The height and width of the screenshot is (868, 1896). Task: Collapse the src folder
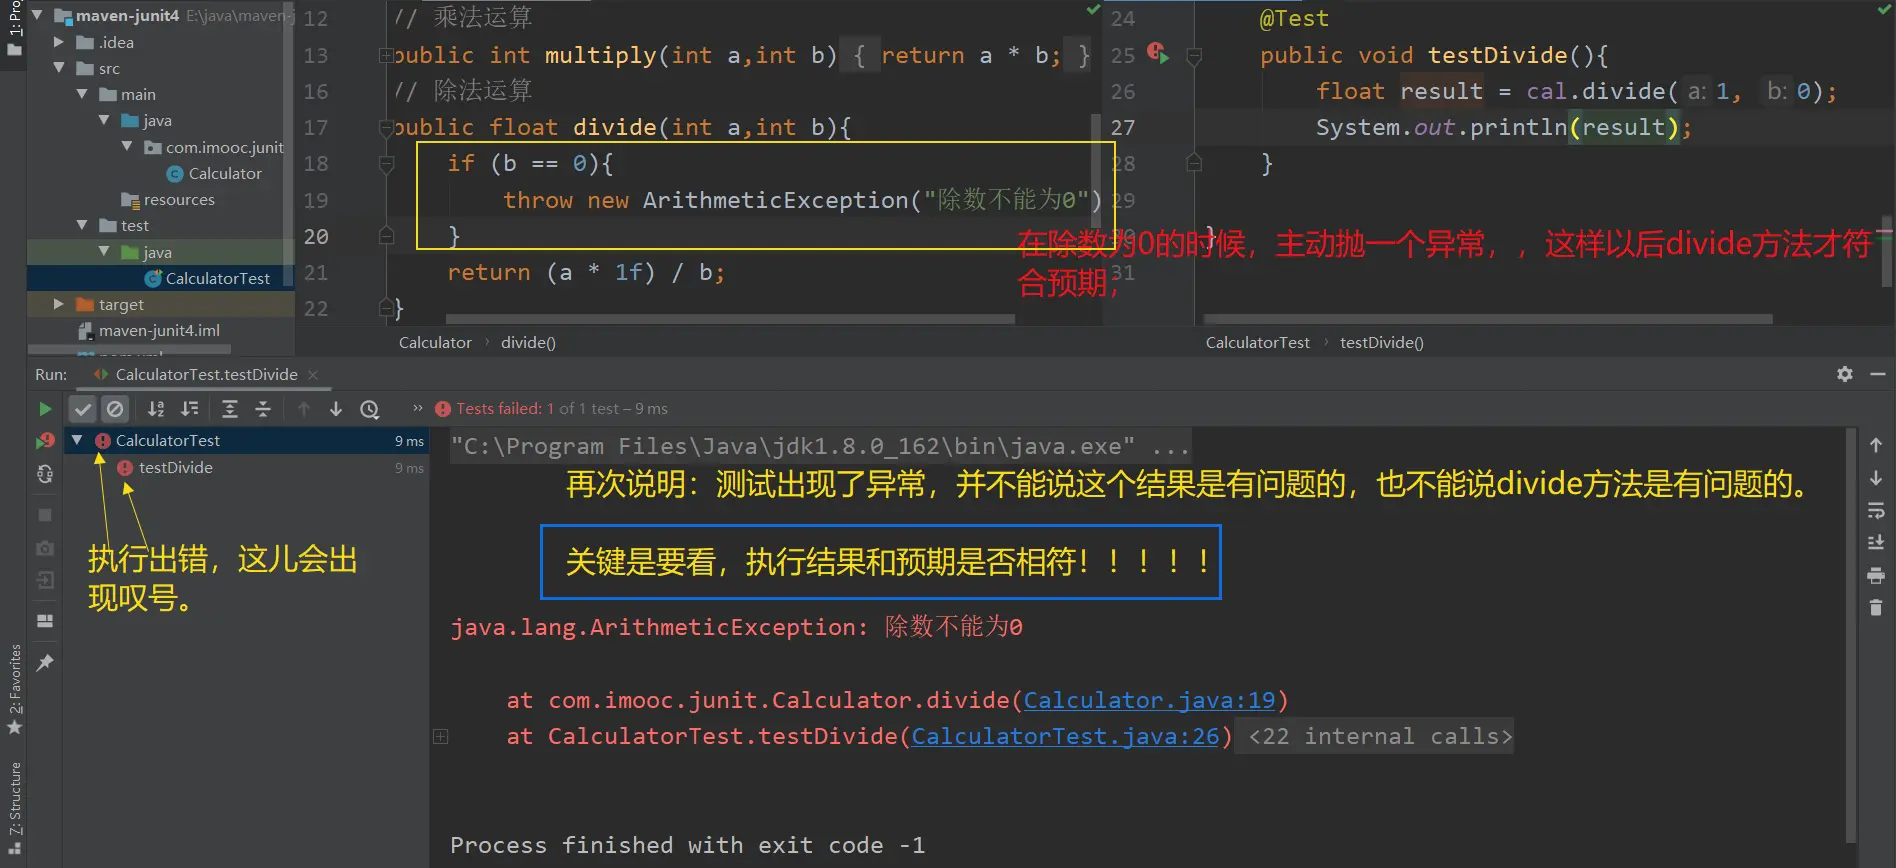click(x=59, y=68)
